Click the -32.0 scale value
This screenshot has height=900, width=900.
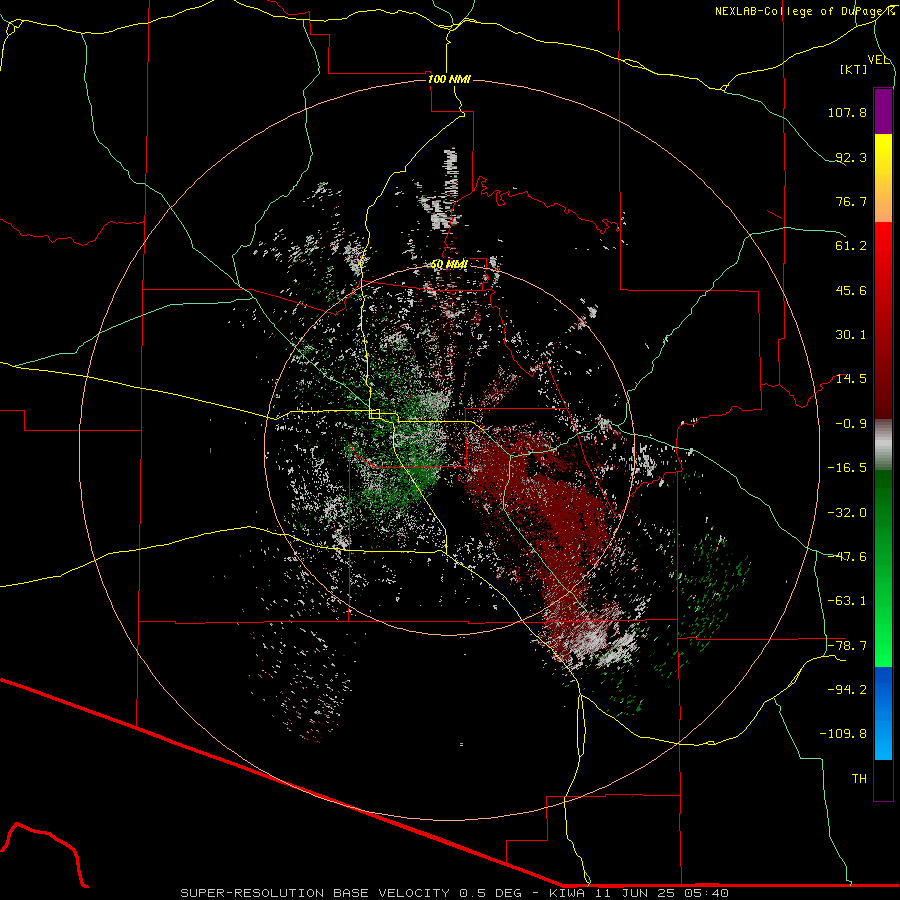tap(847, 513)
